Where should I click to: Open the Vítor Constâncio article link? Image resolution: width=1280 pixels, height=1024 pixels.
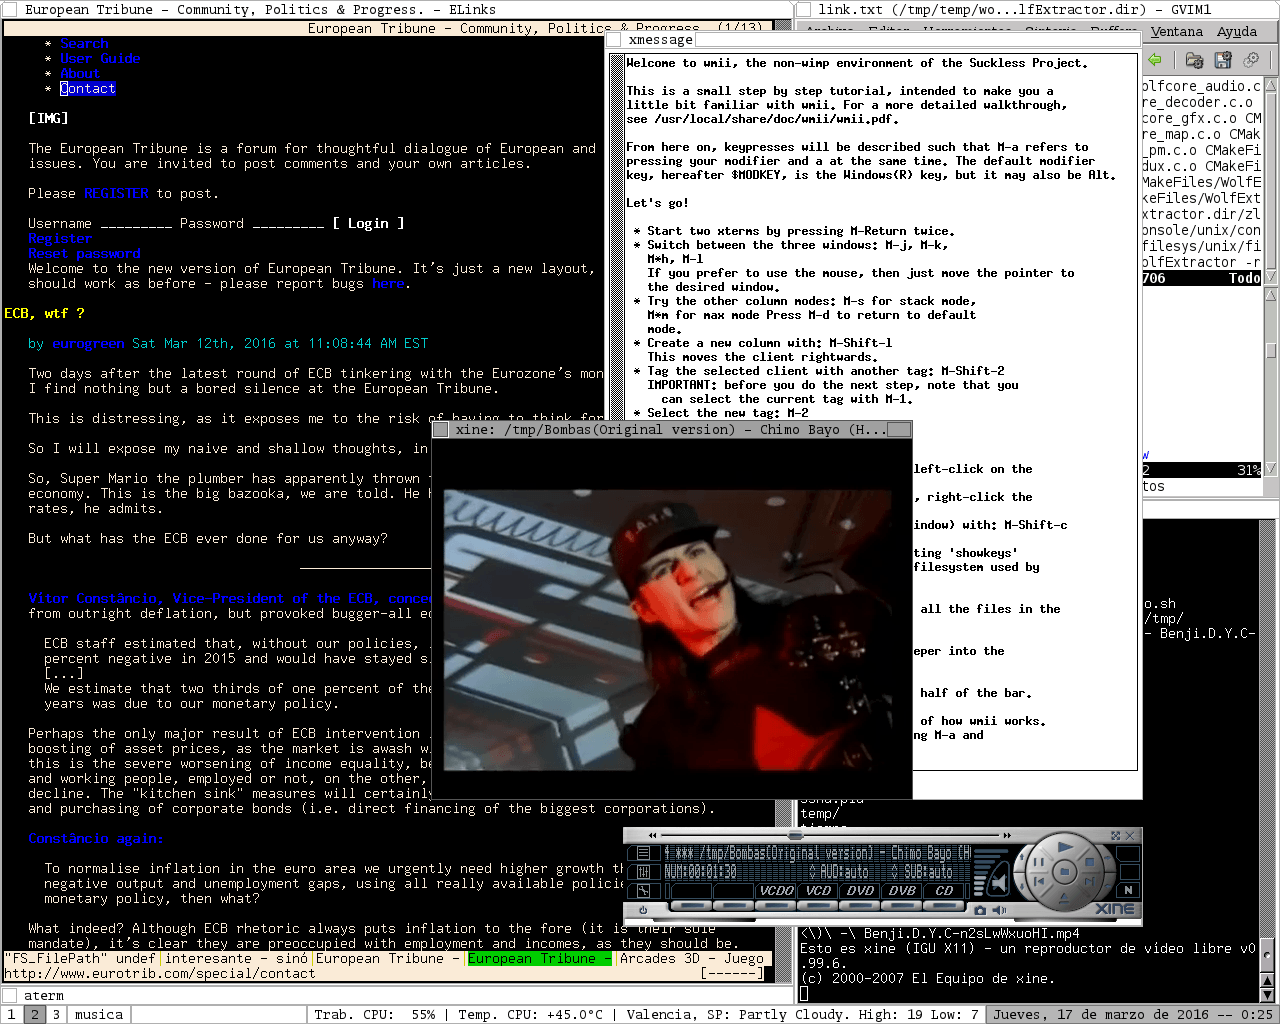tap(230, 599)
